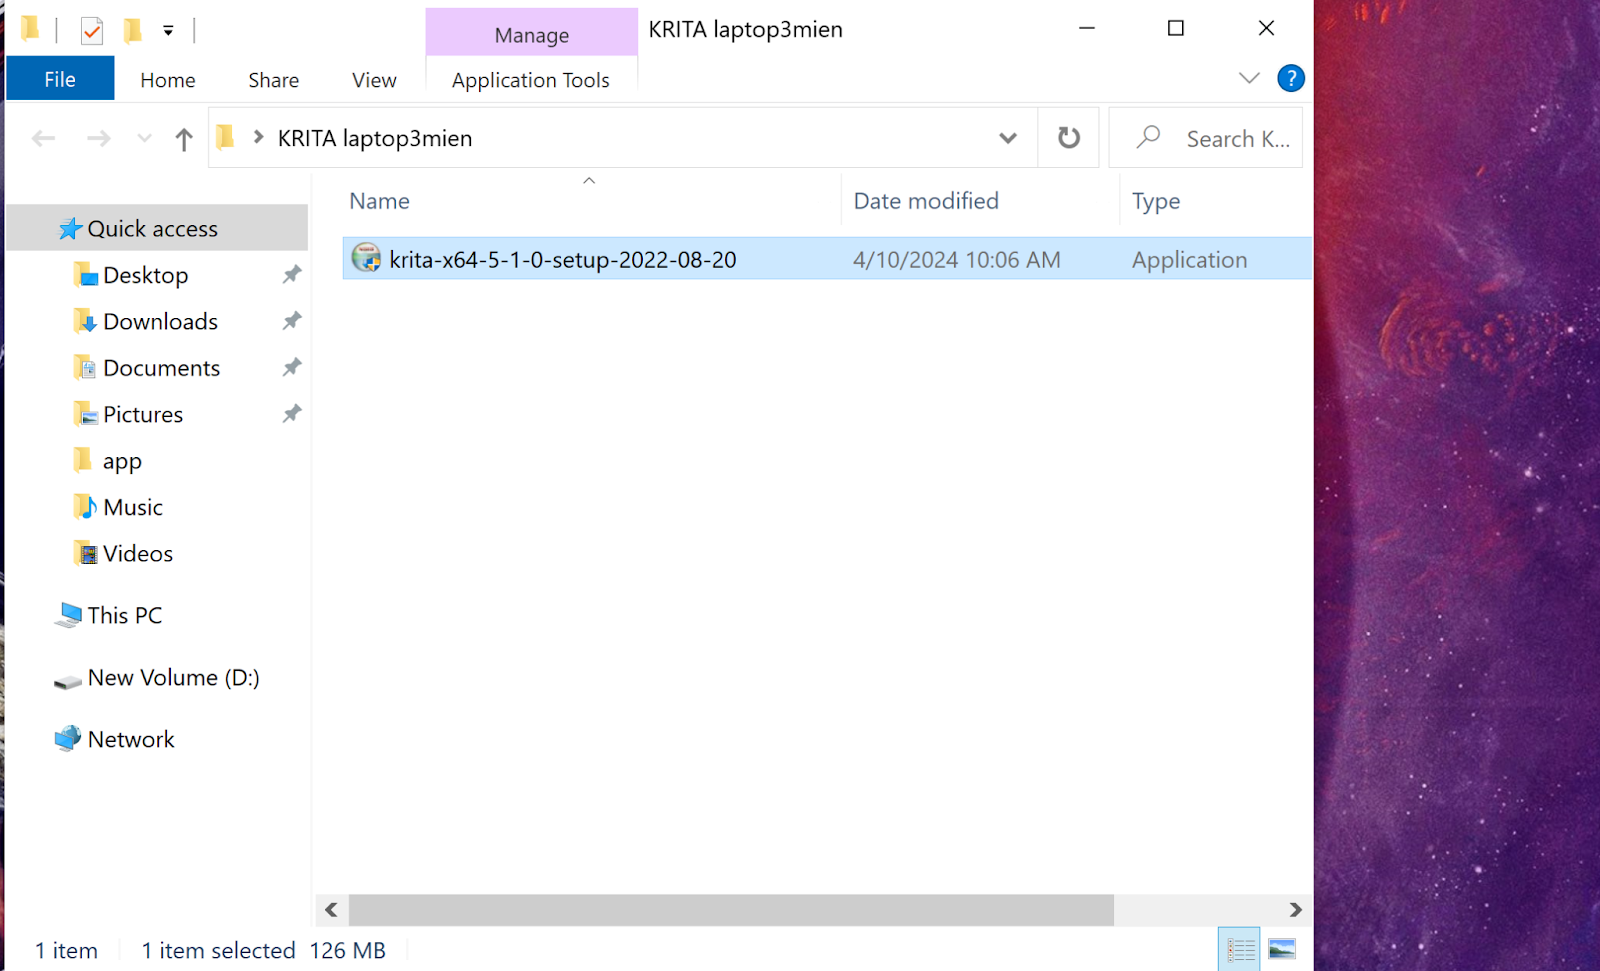This screenshot has height=971, width=1600.
Task: Go forward with the right arrow
Action: click(x=98, y=138)
